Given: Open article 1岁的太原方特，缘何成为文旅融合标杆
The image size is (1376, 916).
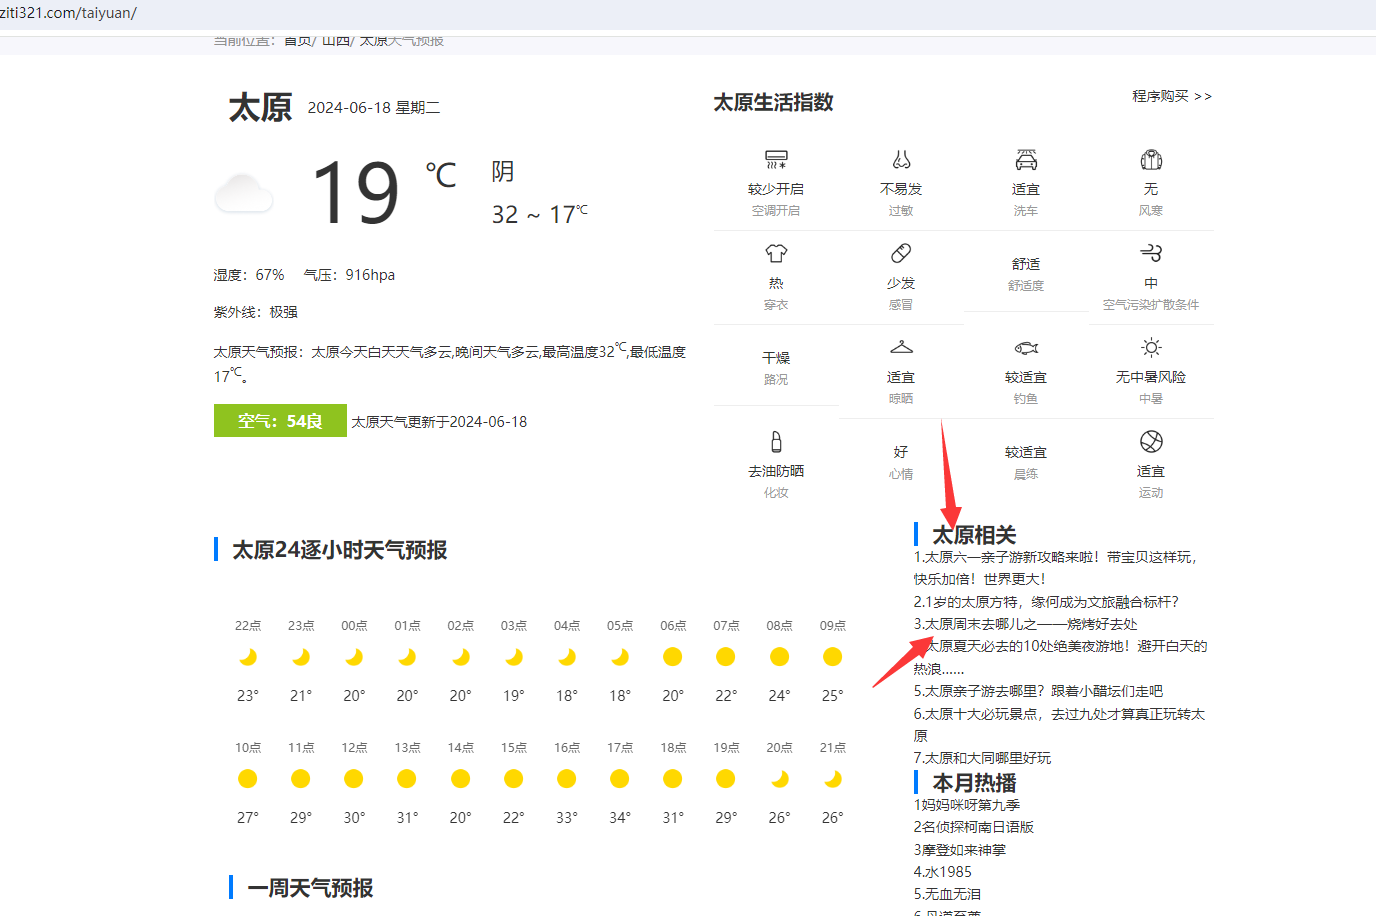Looking at the screenshot, I should 1046,602.
